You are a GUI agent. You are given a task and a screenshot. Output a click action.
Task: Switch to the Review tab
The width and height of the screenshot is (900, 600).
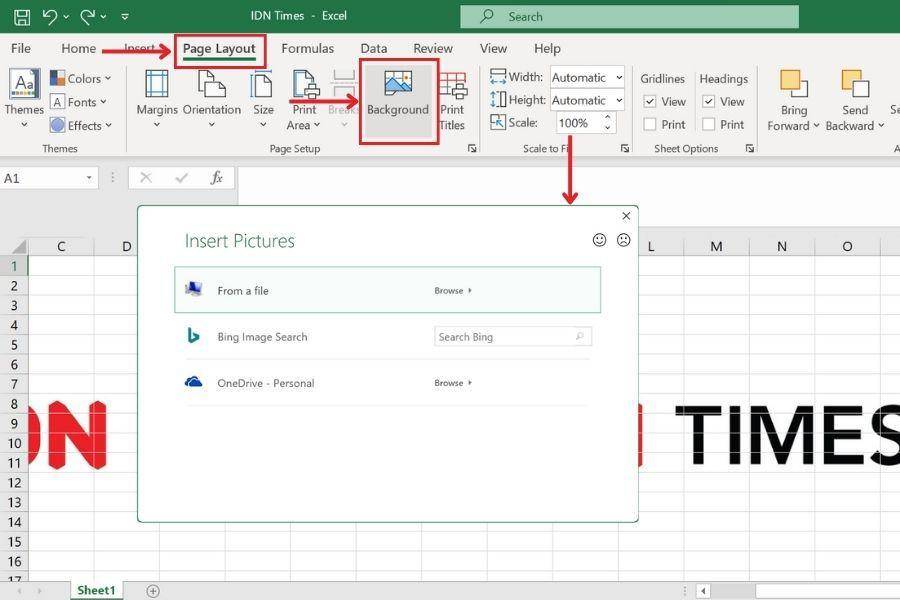(433, 49)
